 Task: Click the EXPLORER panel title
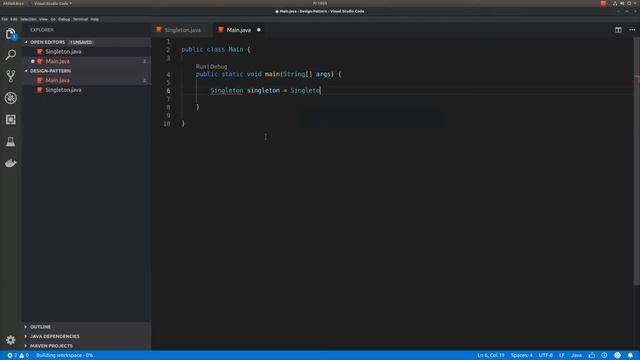pyautogui.click(x=42, y=30)
